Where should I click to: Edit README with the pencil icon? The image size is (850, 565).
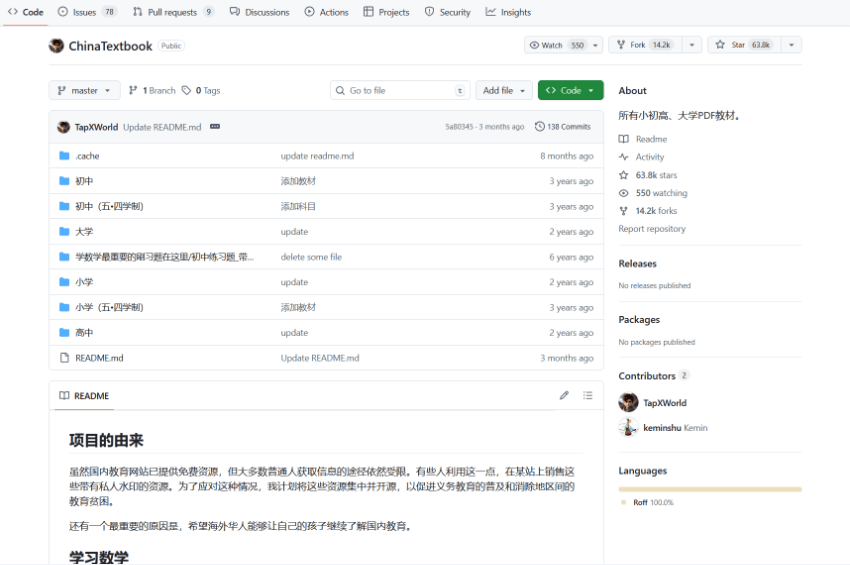tap(564, 395)
